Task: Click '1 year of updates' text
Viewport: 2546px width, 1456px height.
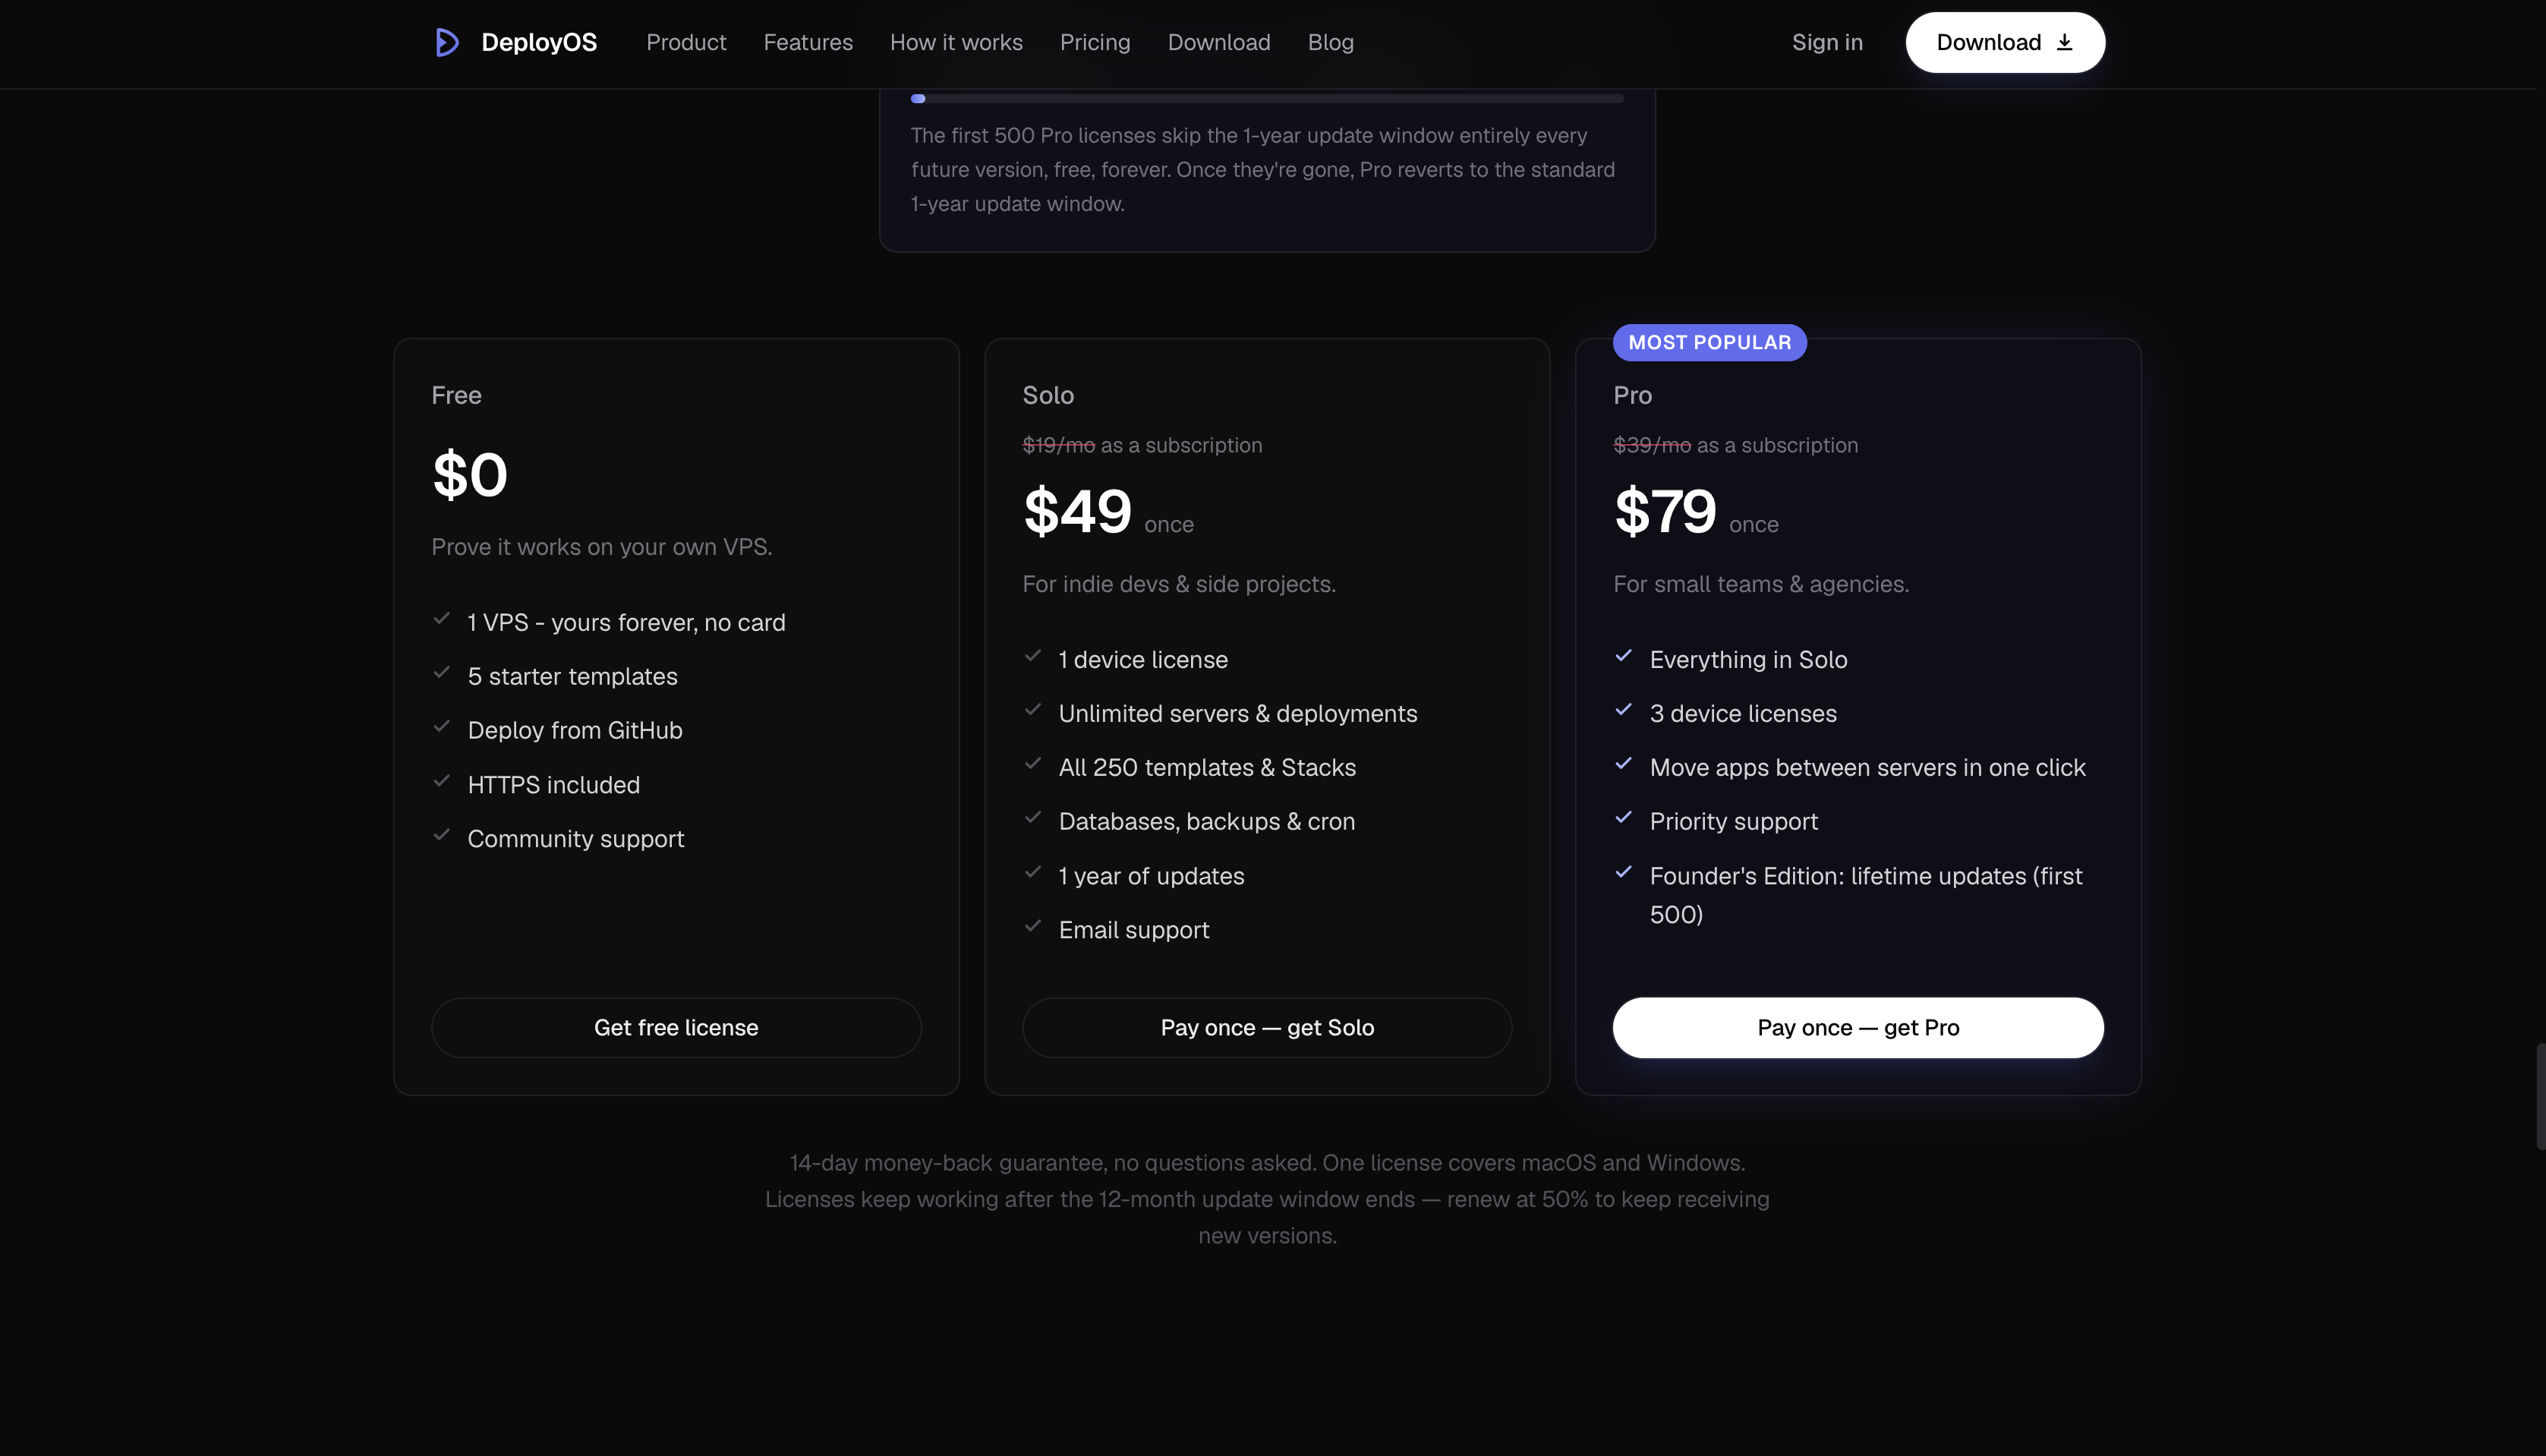Action: pyautogui.click(x=1151, y=876)
